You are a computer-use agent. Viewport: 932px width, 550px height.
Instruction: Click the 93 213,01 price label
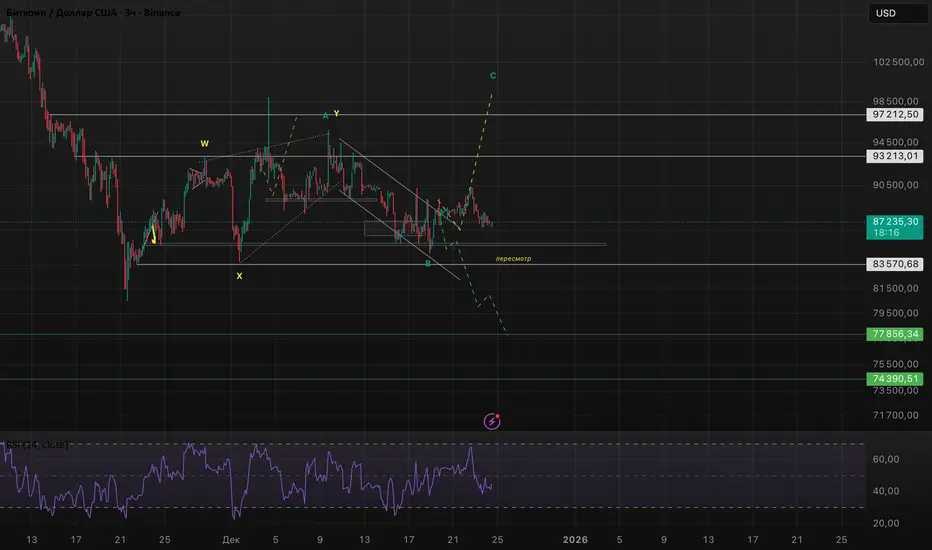(895, 156)
